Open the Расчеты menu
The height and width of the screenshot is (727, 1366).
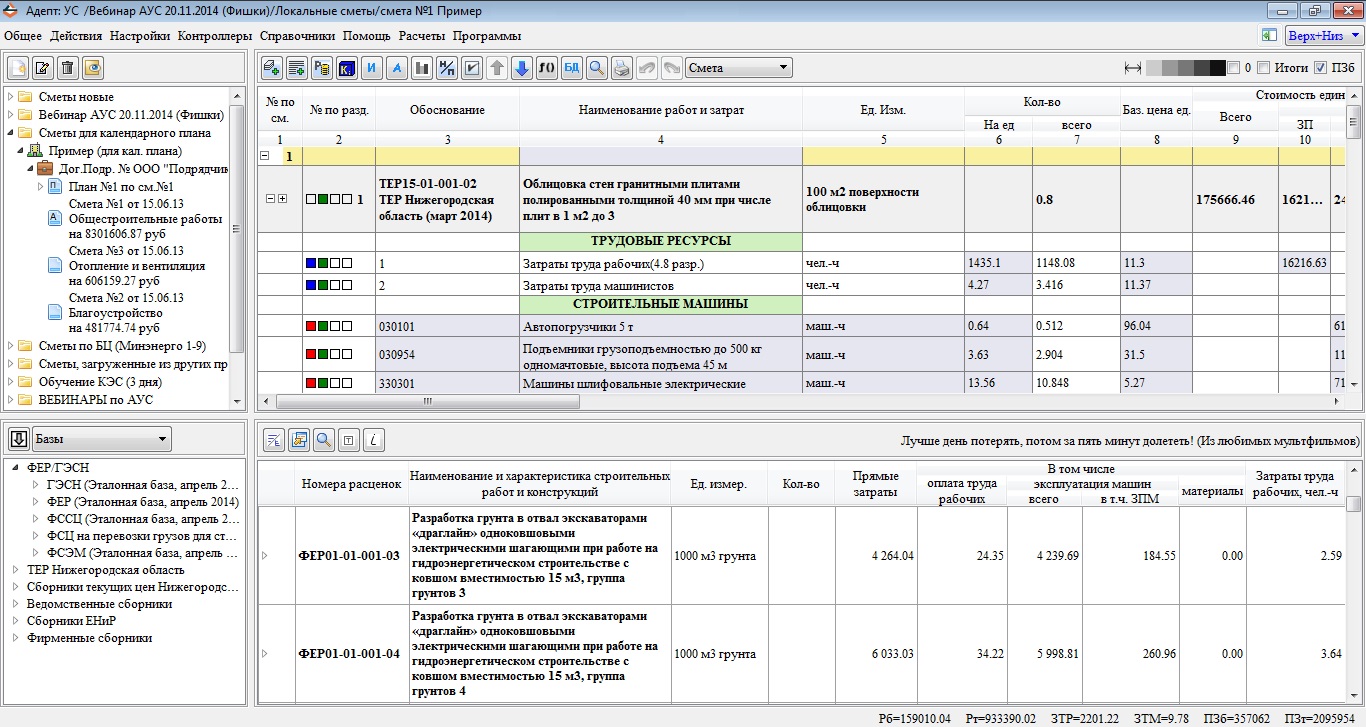(x=422, y=36)
